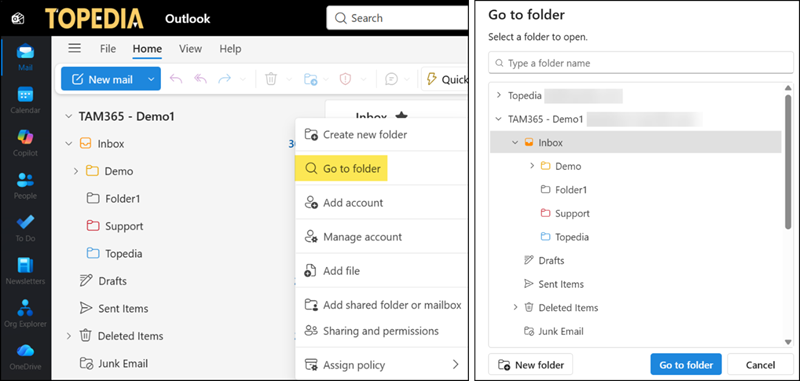Launch Copilot from the left rail
The image size is (800, 381).
pyautogui.click(x=26, y=142)
